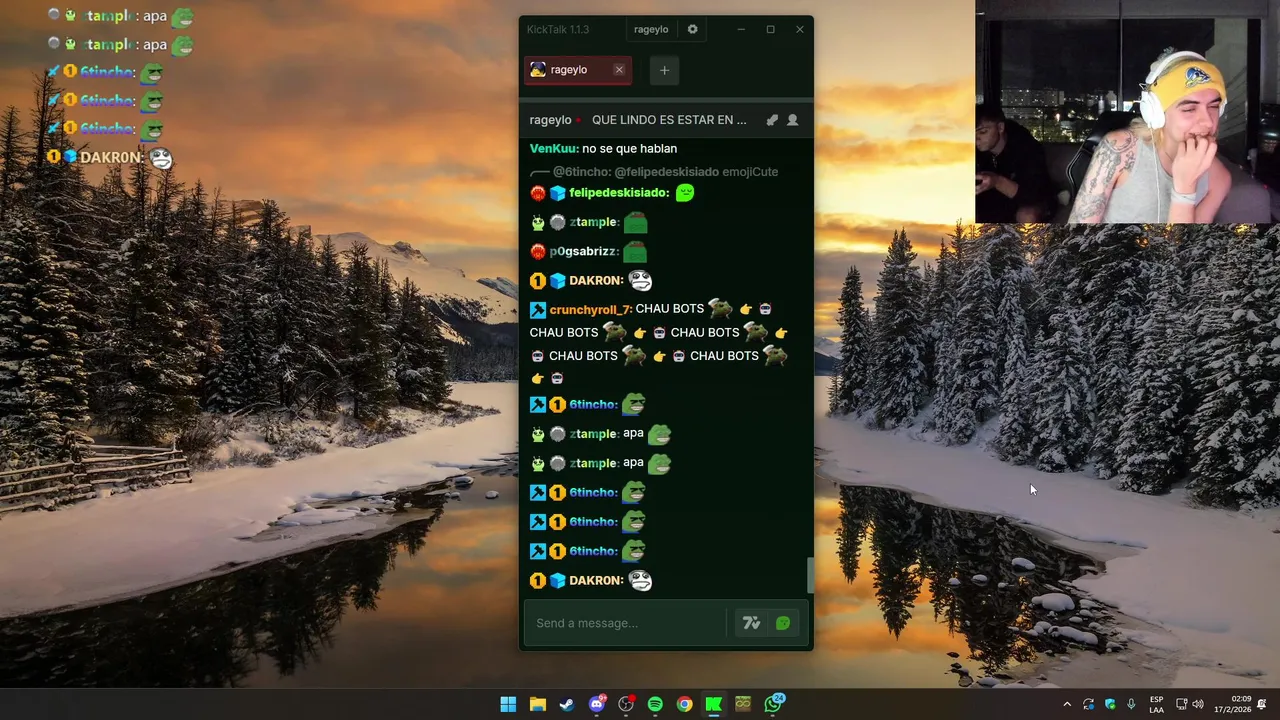Click the green box app taskbar icon

tap(743, 704)
